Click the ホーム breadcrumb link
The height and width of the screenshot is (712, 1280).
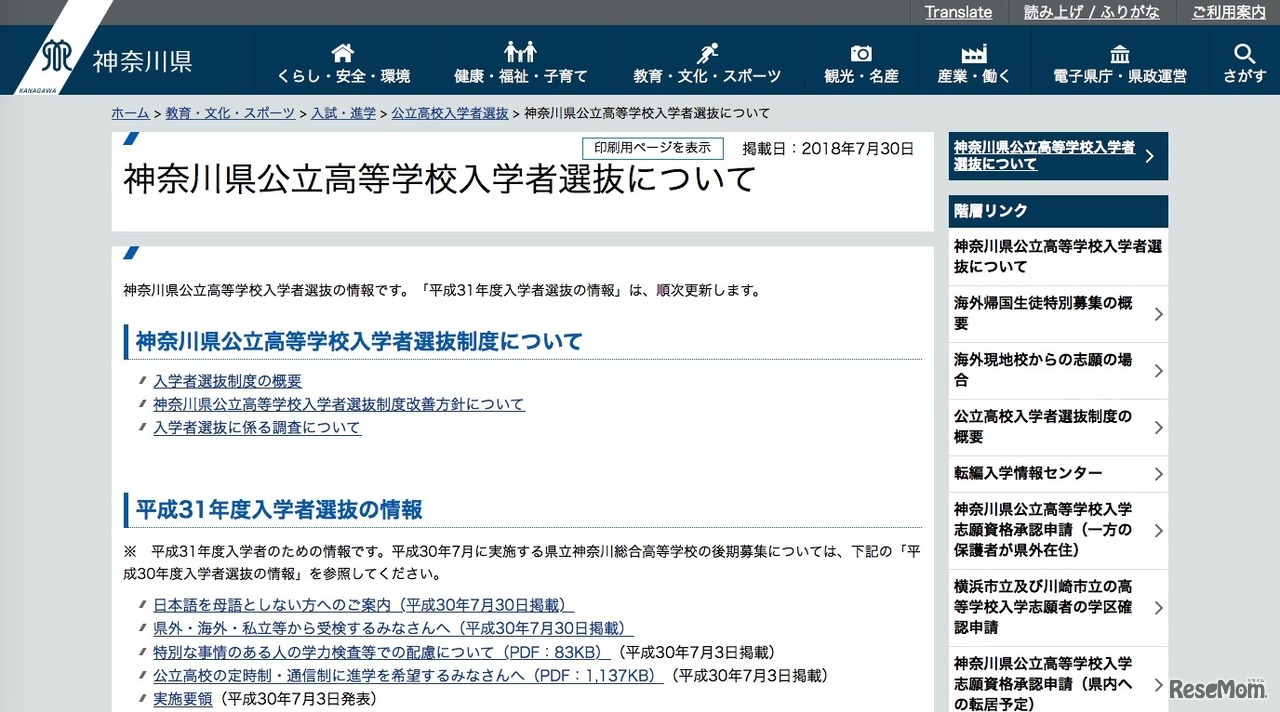tap(130, 113)
